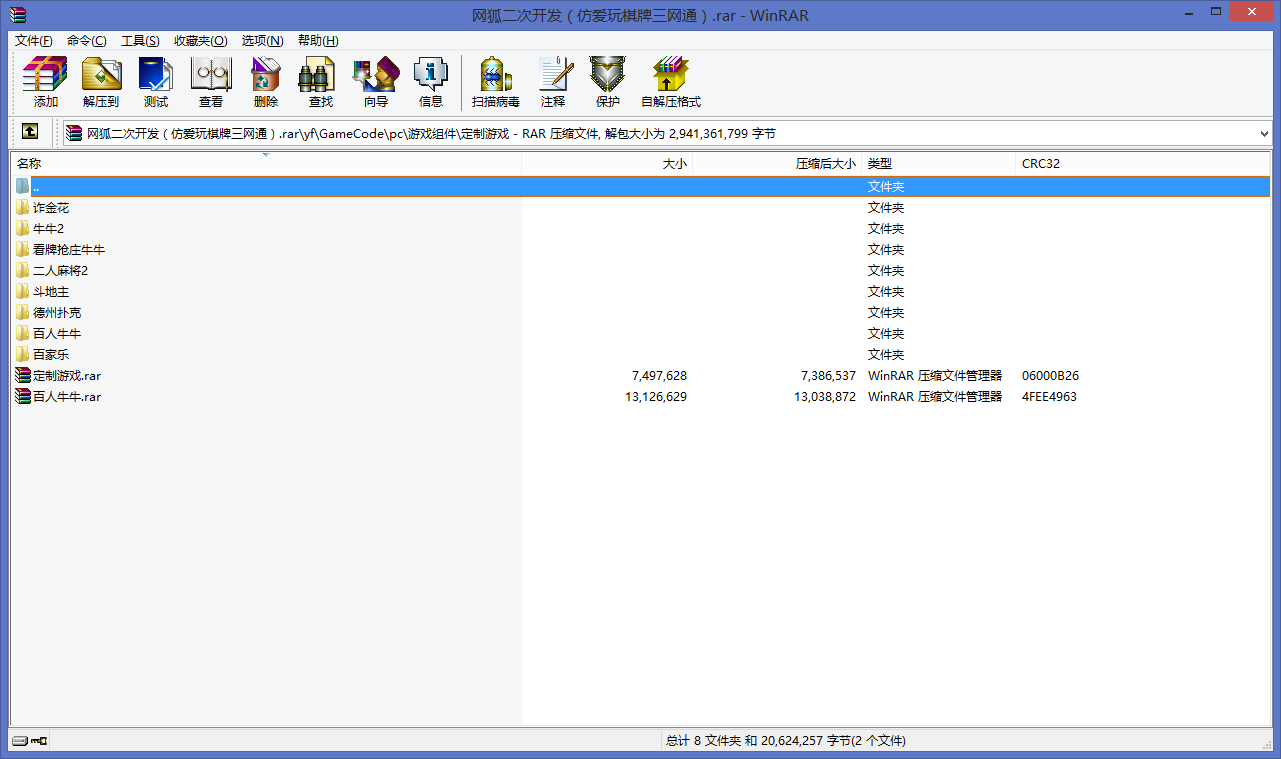Click the 保护 (Protect) toolbar icon
Image resolution: width=1281 pixels, height=759 pixels.
pyautogui.click(x=608, y=81)
